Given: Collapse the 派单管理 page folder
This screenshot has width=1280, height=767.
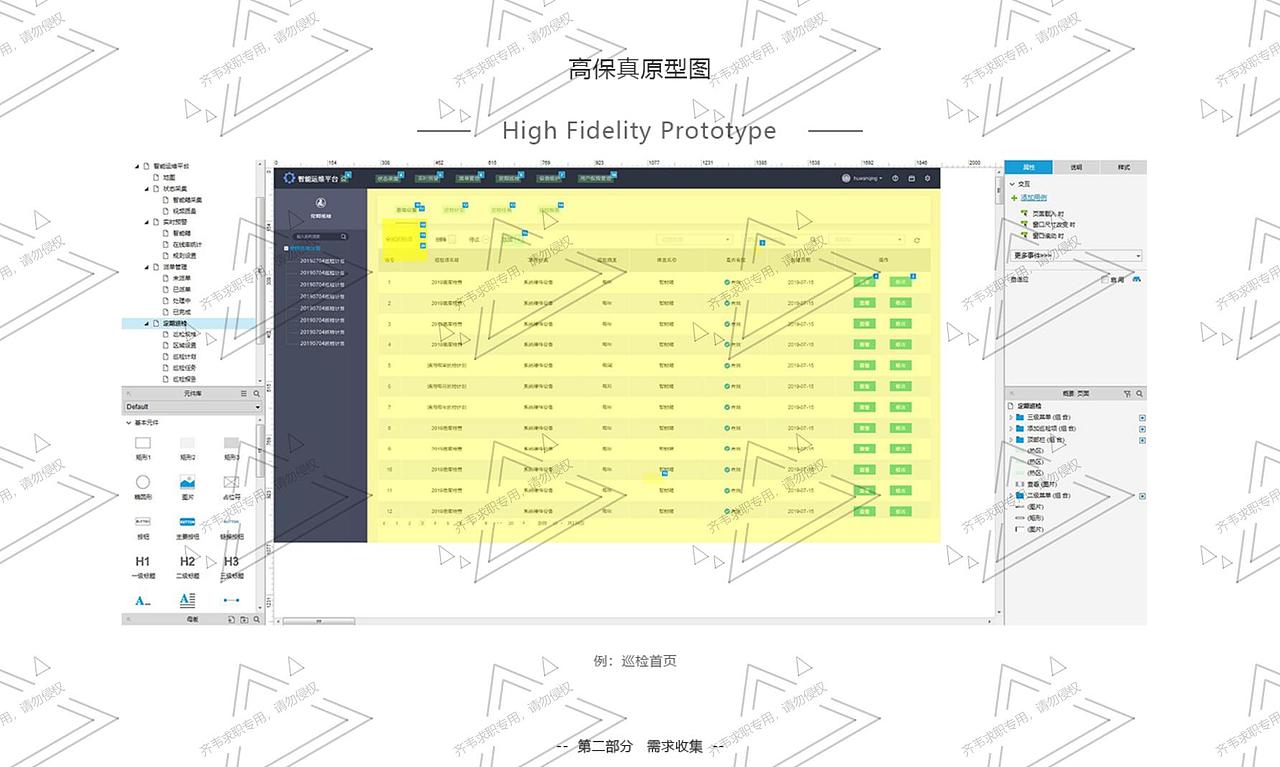Looking at the screenshot, I should click(146, 267).
